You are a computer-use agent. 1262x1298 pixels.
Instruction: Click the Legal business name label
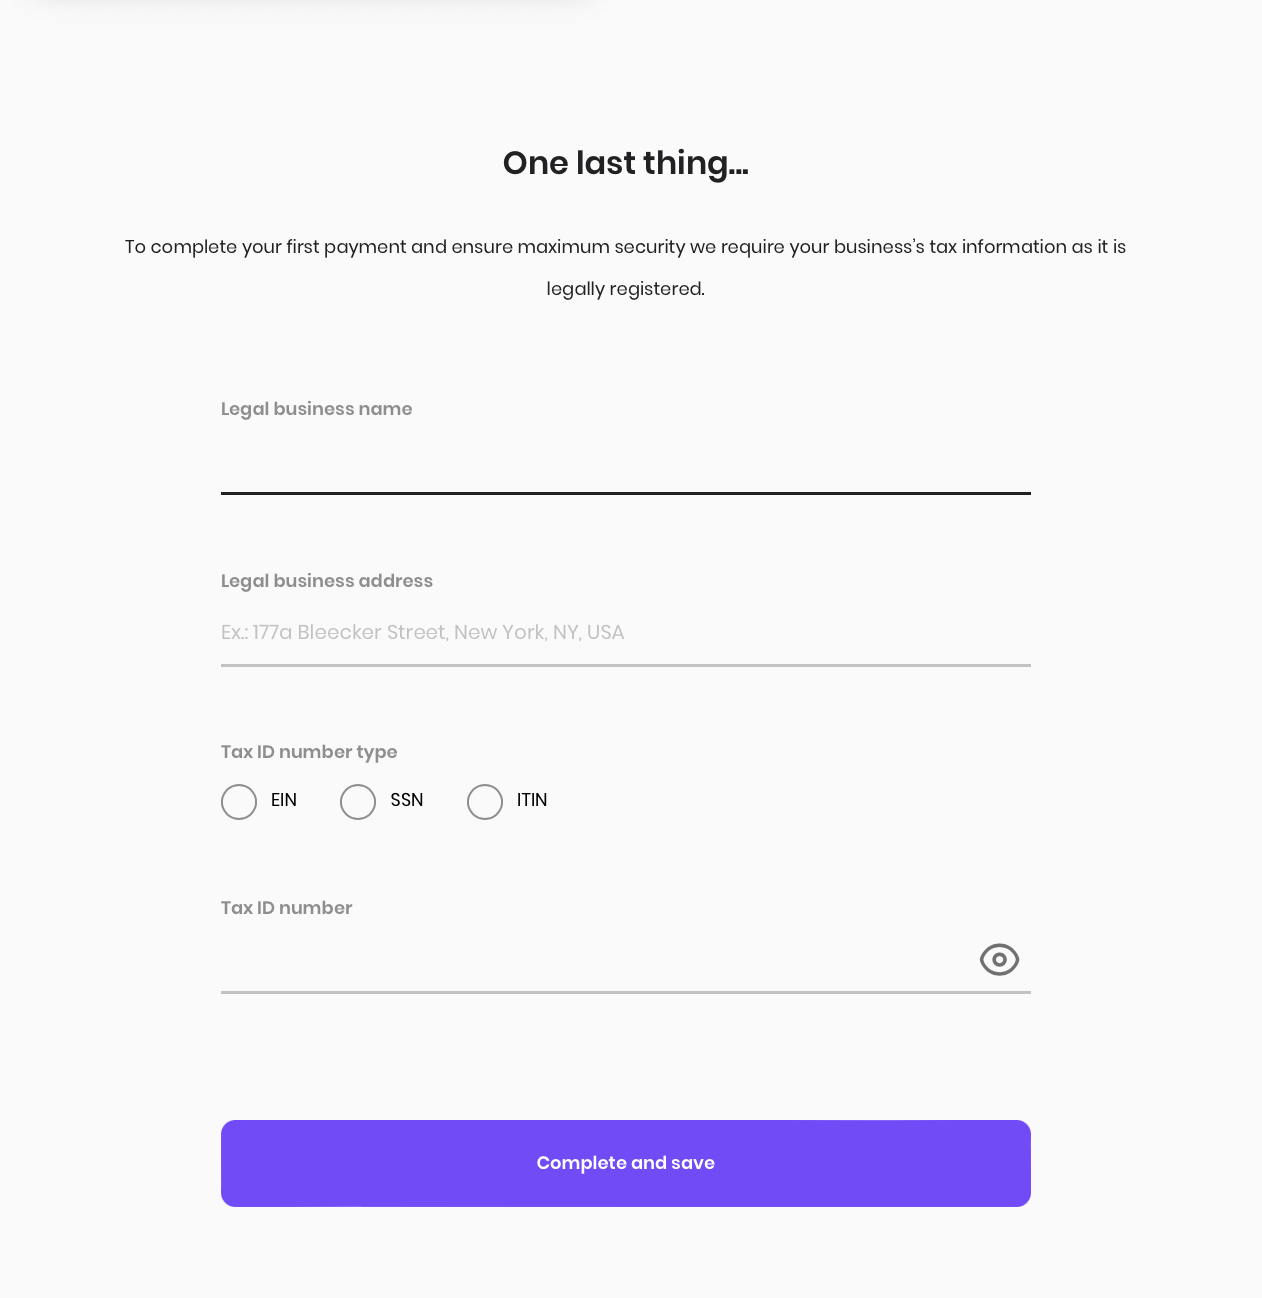tap(316, 409)
